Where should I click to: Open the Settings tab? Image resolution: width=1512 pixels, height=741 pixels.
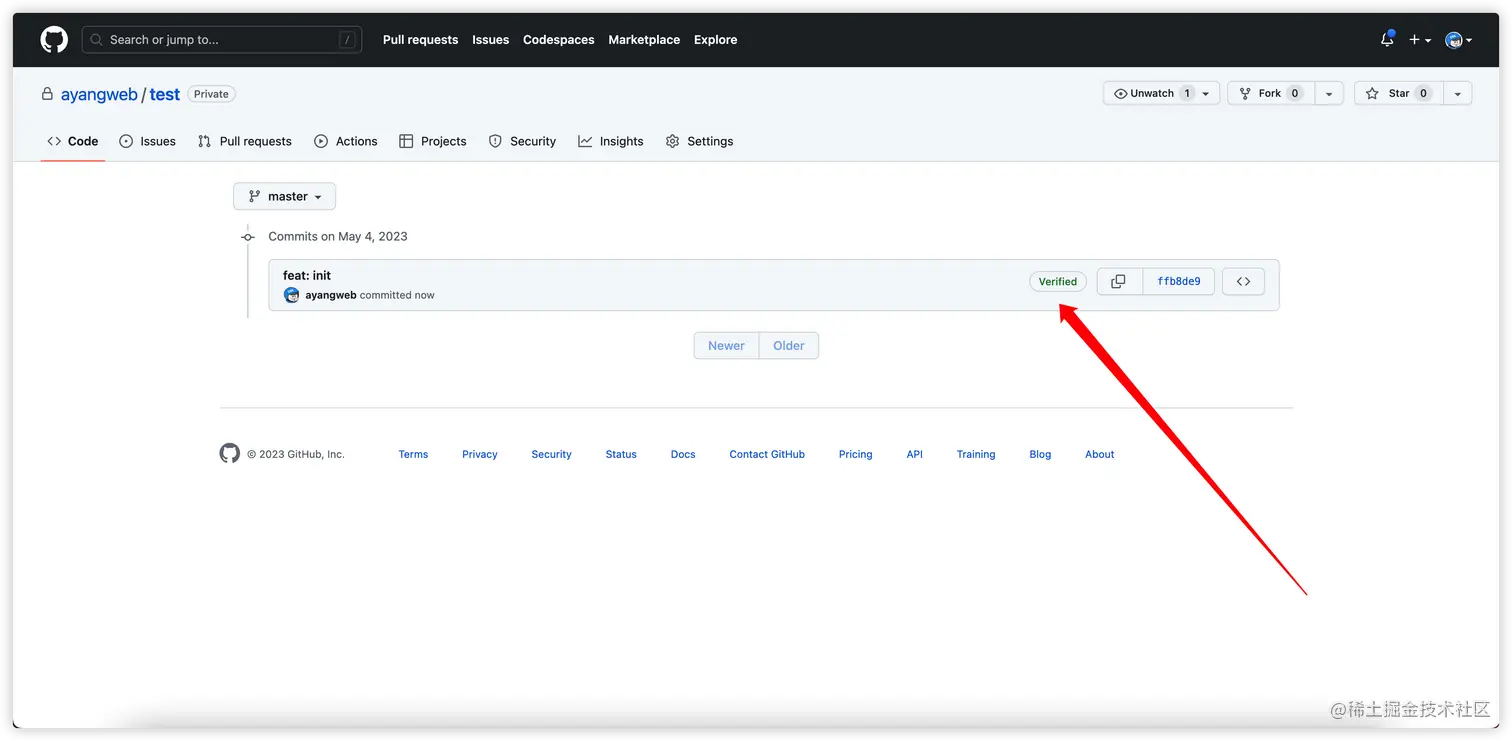click(700, 142)
